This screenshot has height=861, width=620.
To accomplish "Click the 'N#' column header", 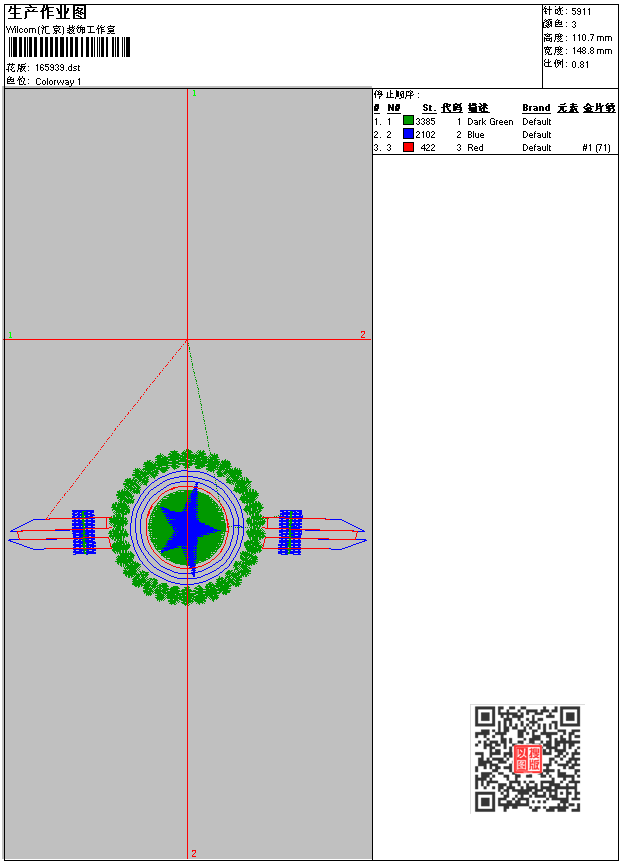I will pyautogui.click(x=394, y=108).
